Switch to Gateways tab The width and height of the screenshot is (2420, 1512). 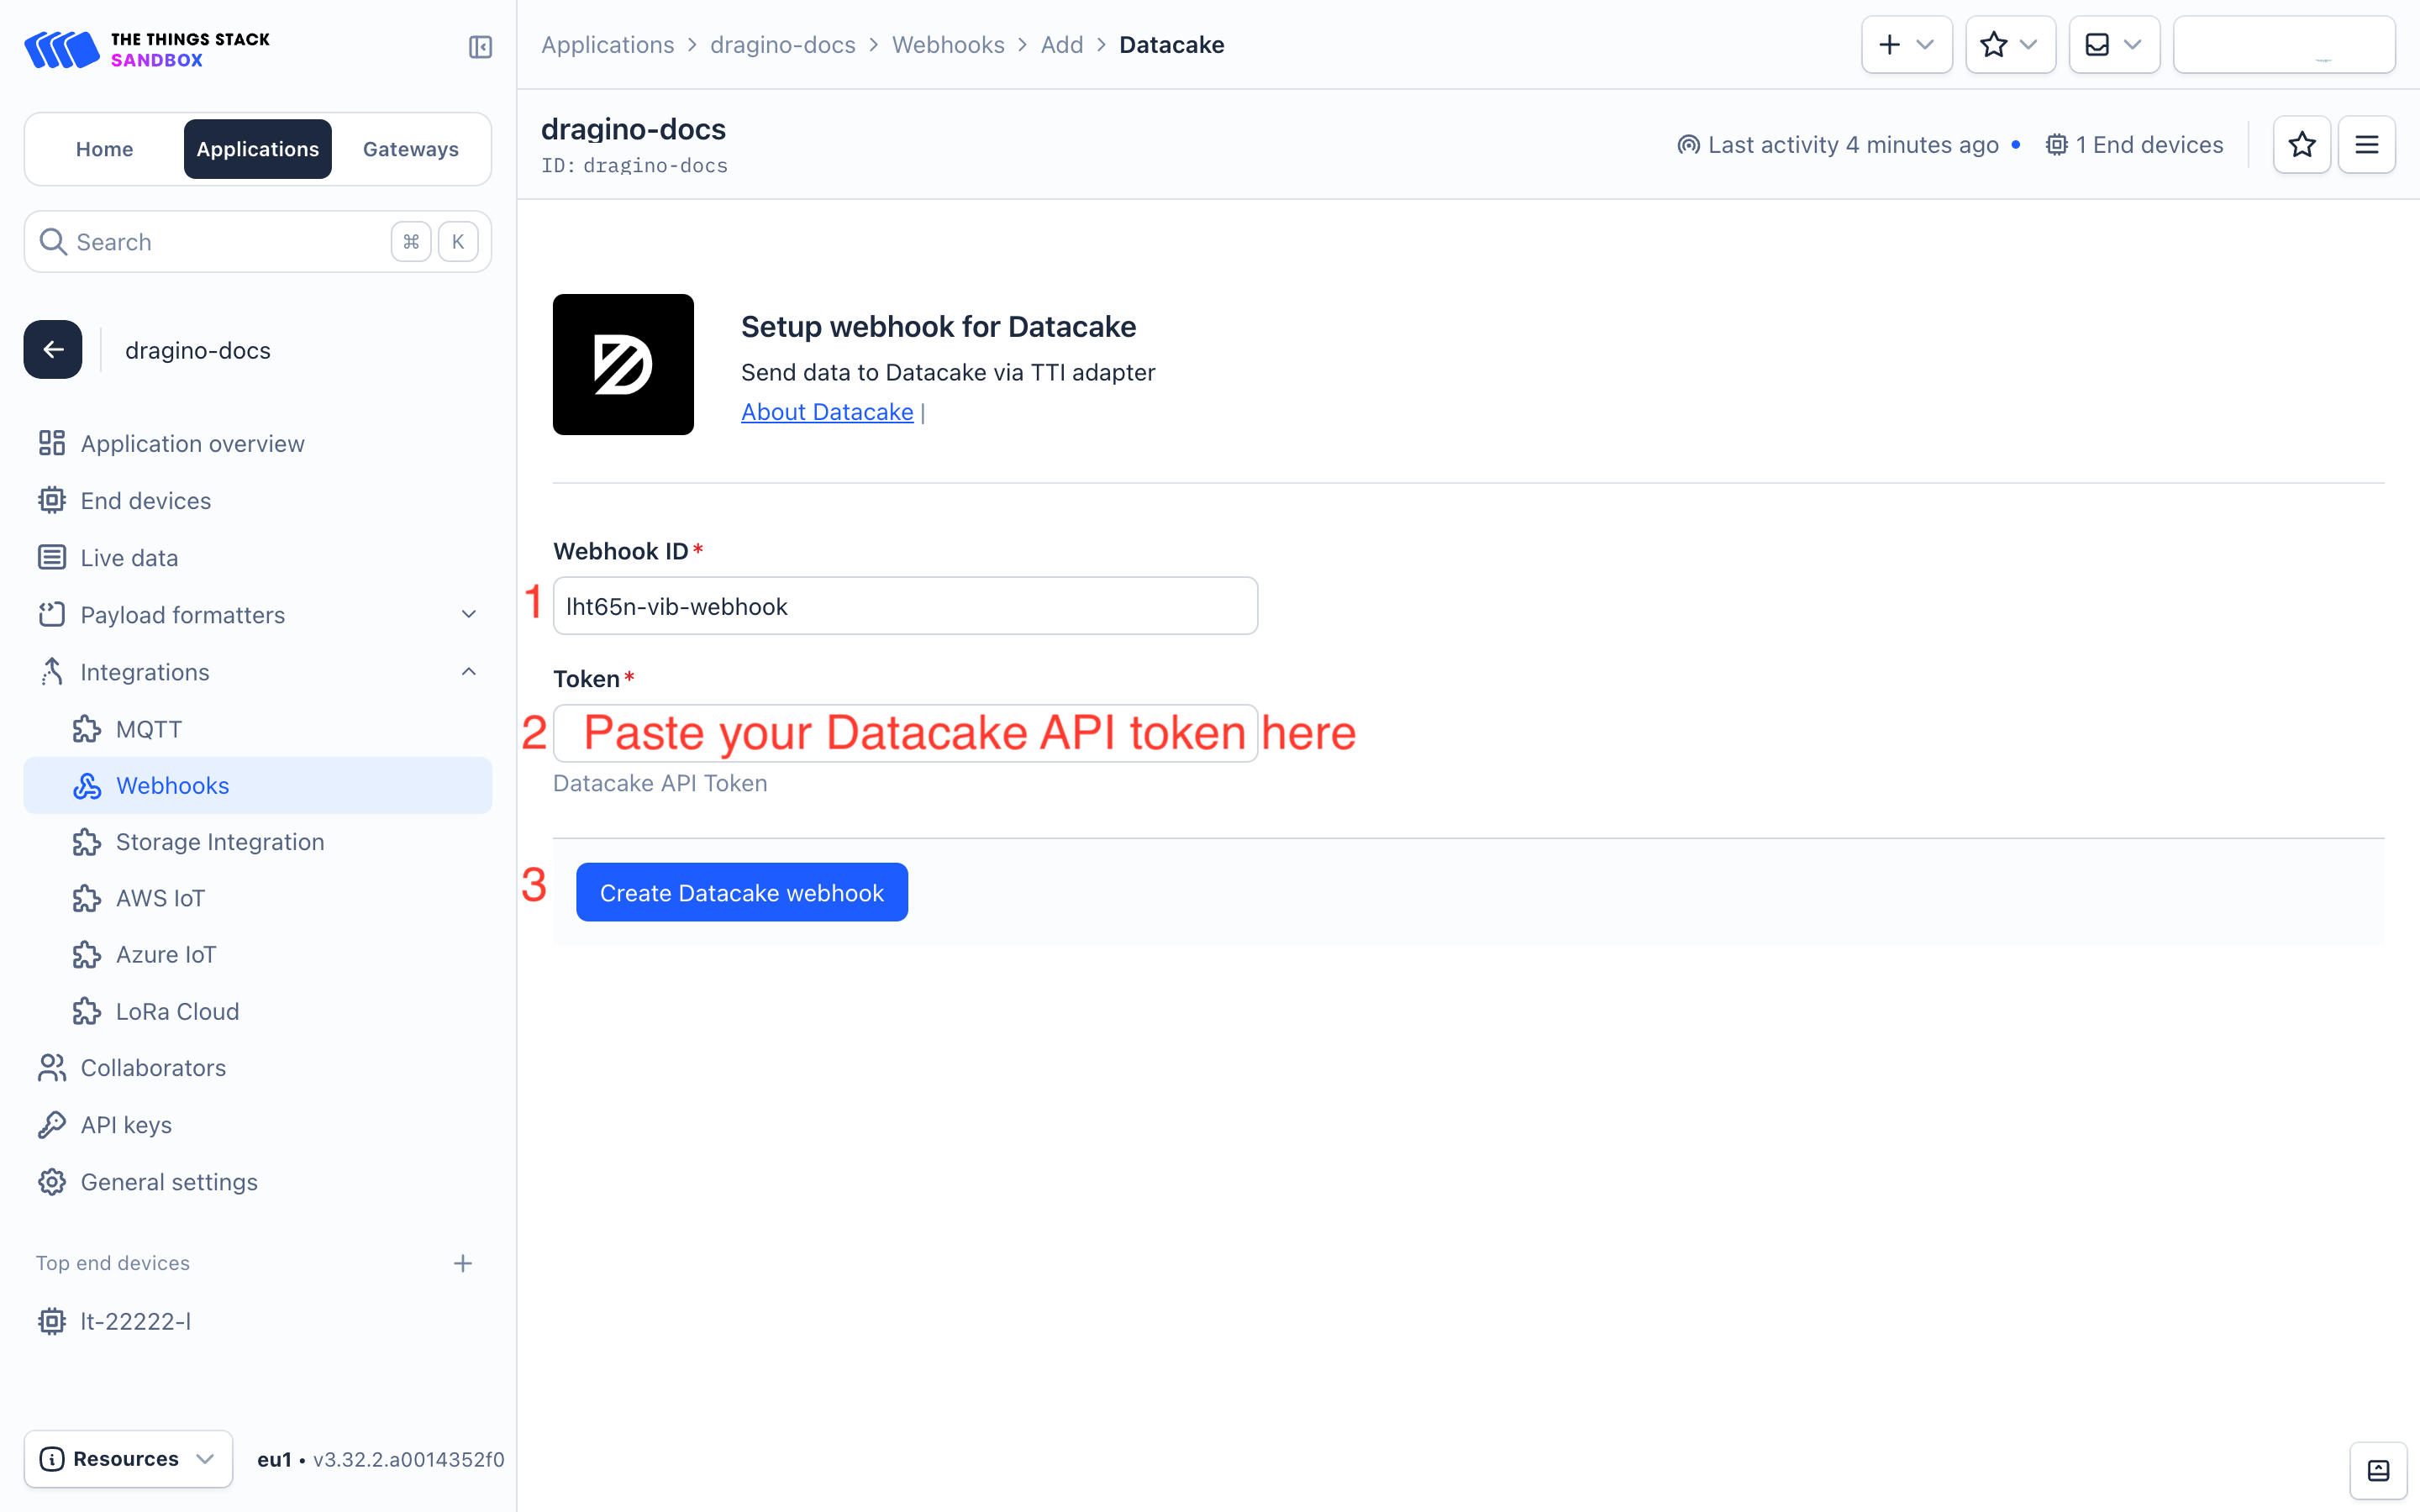tap(410, 149)
